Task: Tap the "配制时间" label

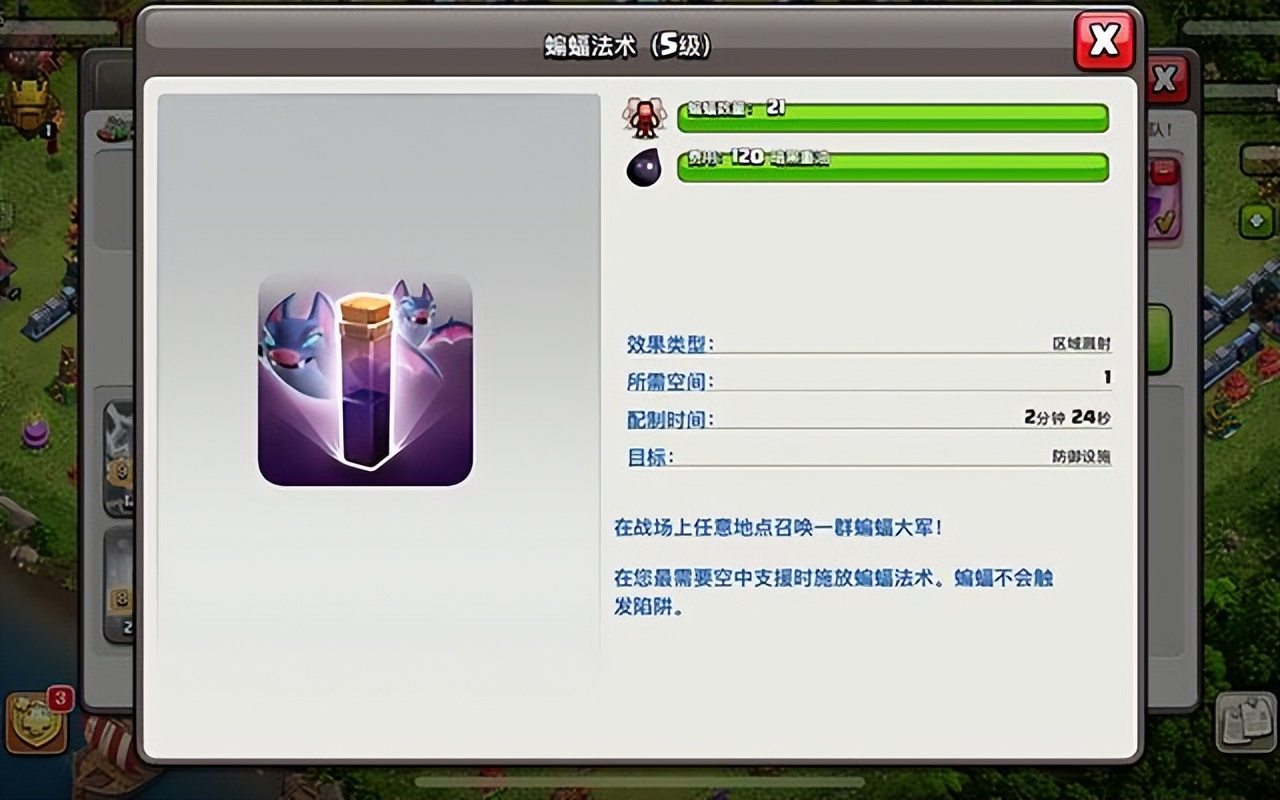Action: (670, 420)
